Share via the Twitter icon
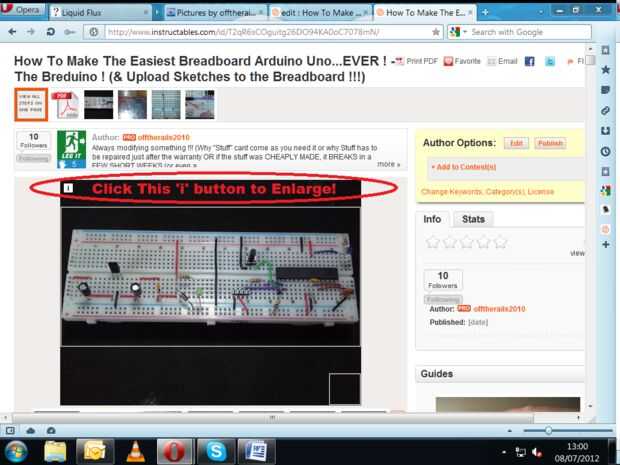 550,61
